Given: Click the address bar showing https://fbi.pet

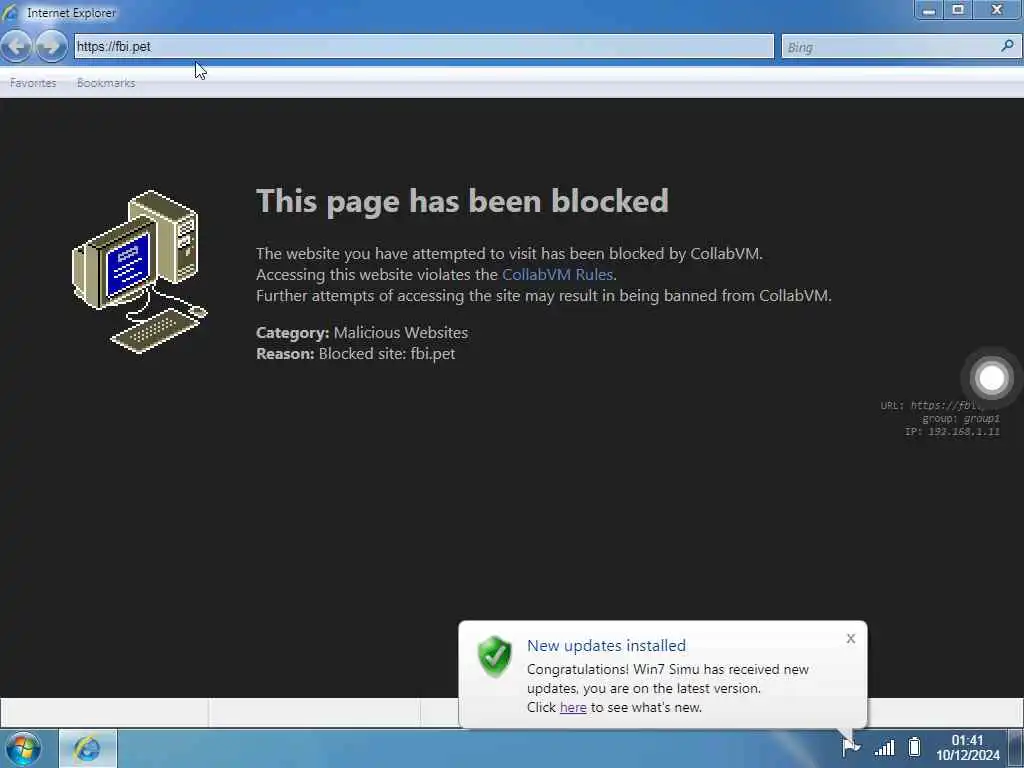Looking at the screenshot, I should 423,46.
